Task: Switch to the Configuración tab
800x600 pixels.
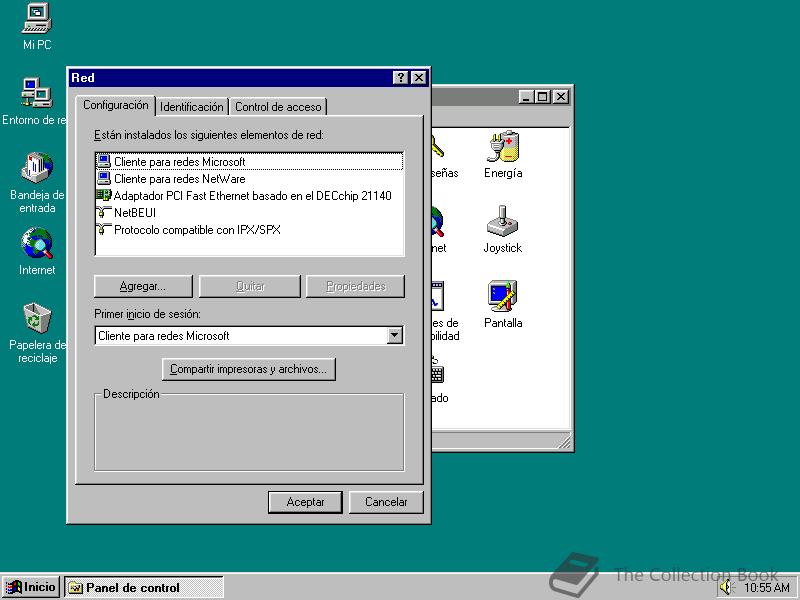Action: [116, 105]
